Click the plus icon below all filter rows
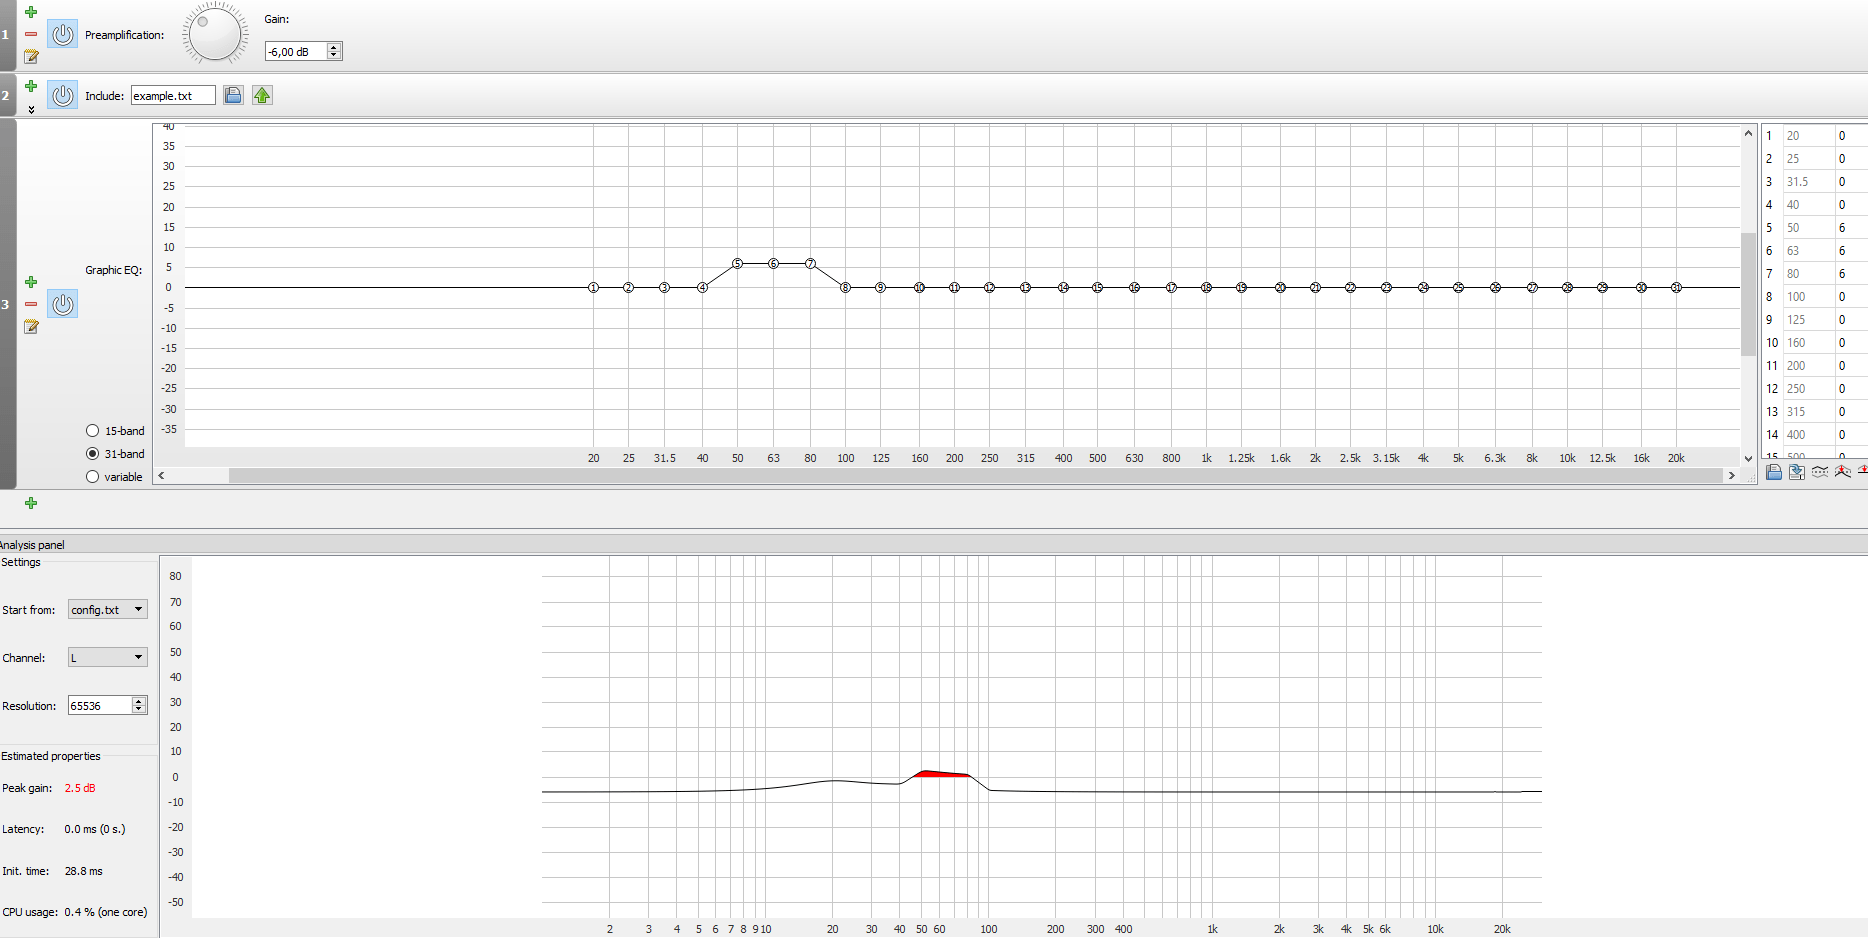 pyautogui.click(x=31, y=503)
